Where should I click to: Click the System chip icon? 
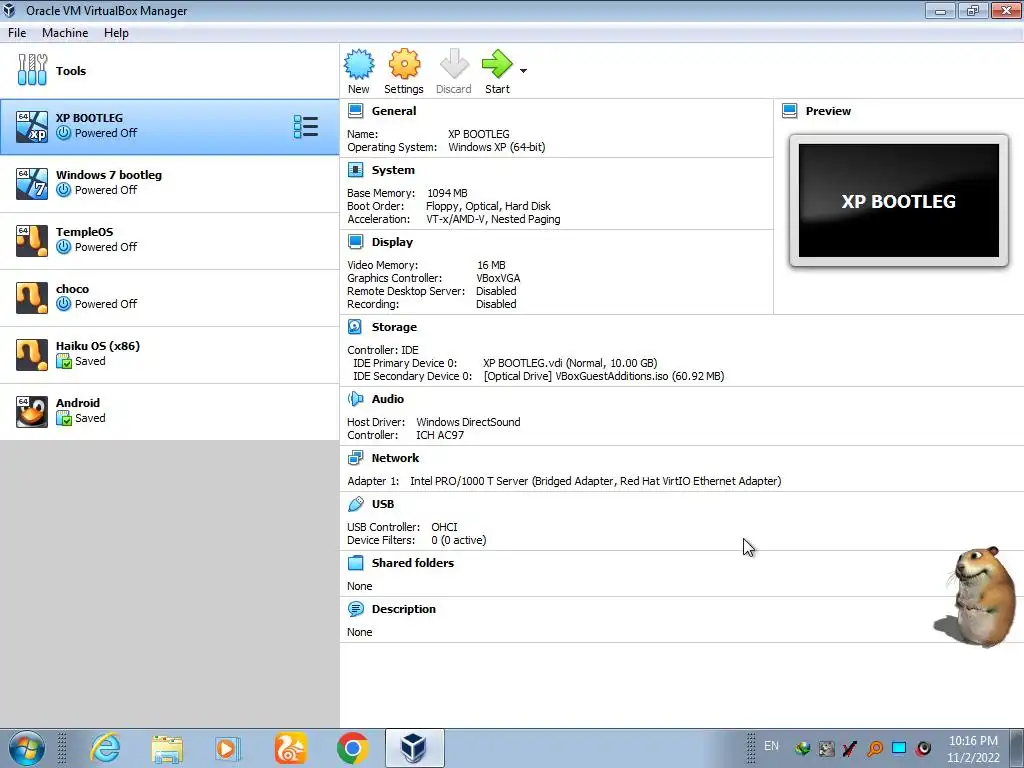tap(355, 170)
